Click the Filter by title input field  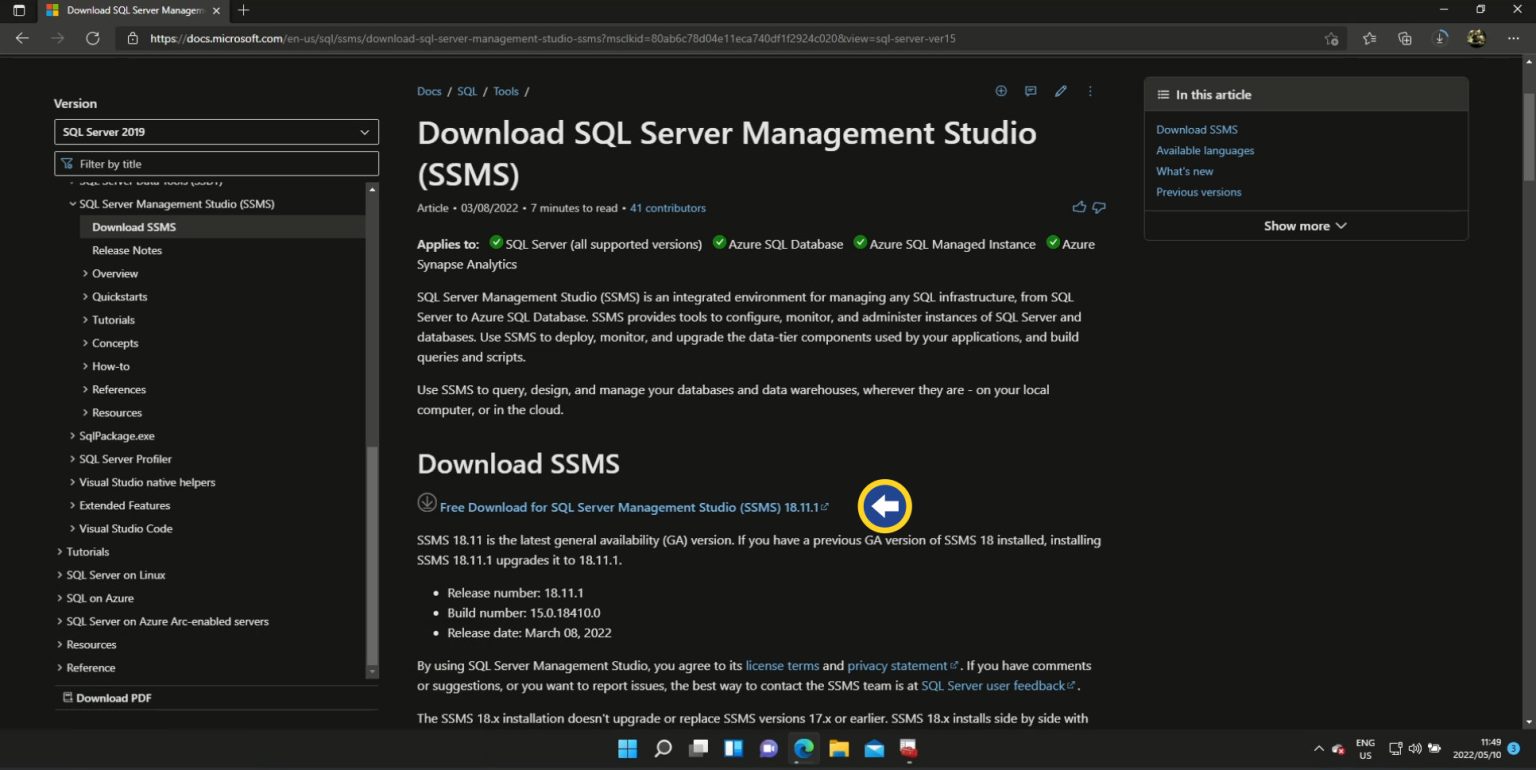[216, 163]
